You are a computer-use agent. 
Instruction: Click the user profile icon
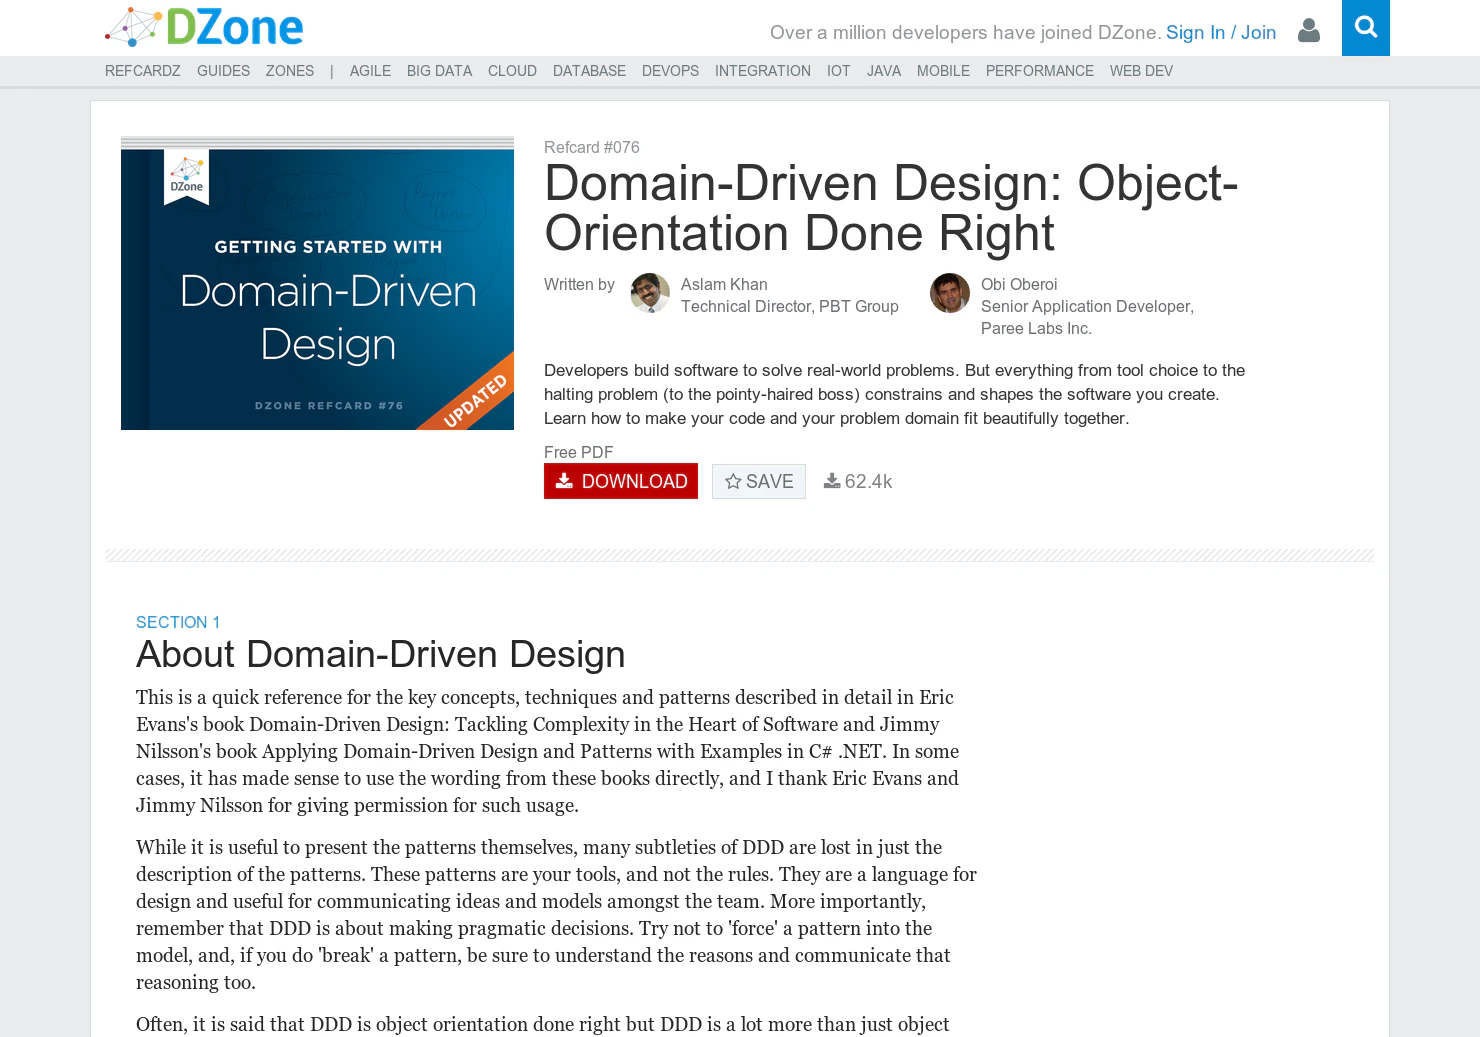(1308, 31)
